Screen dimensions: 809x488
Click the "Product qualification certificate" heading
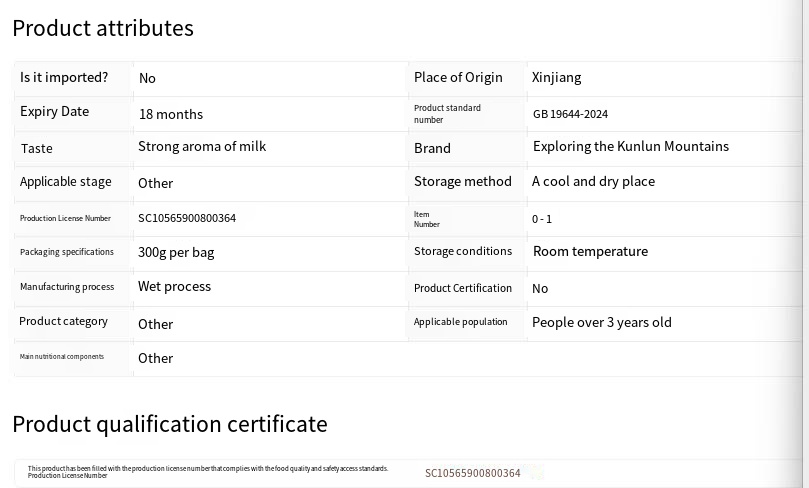[x=170, y=424]
